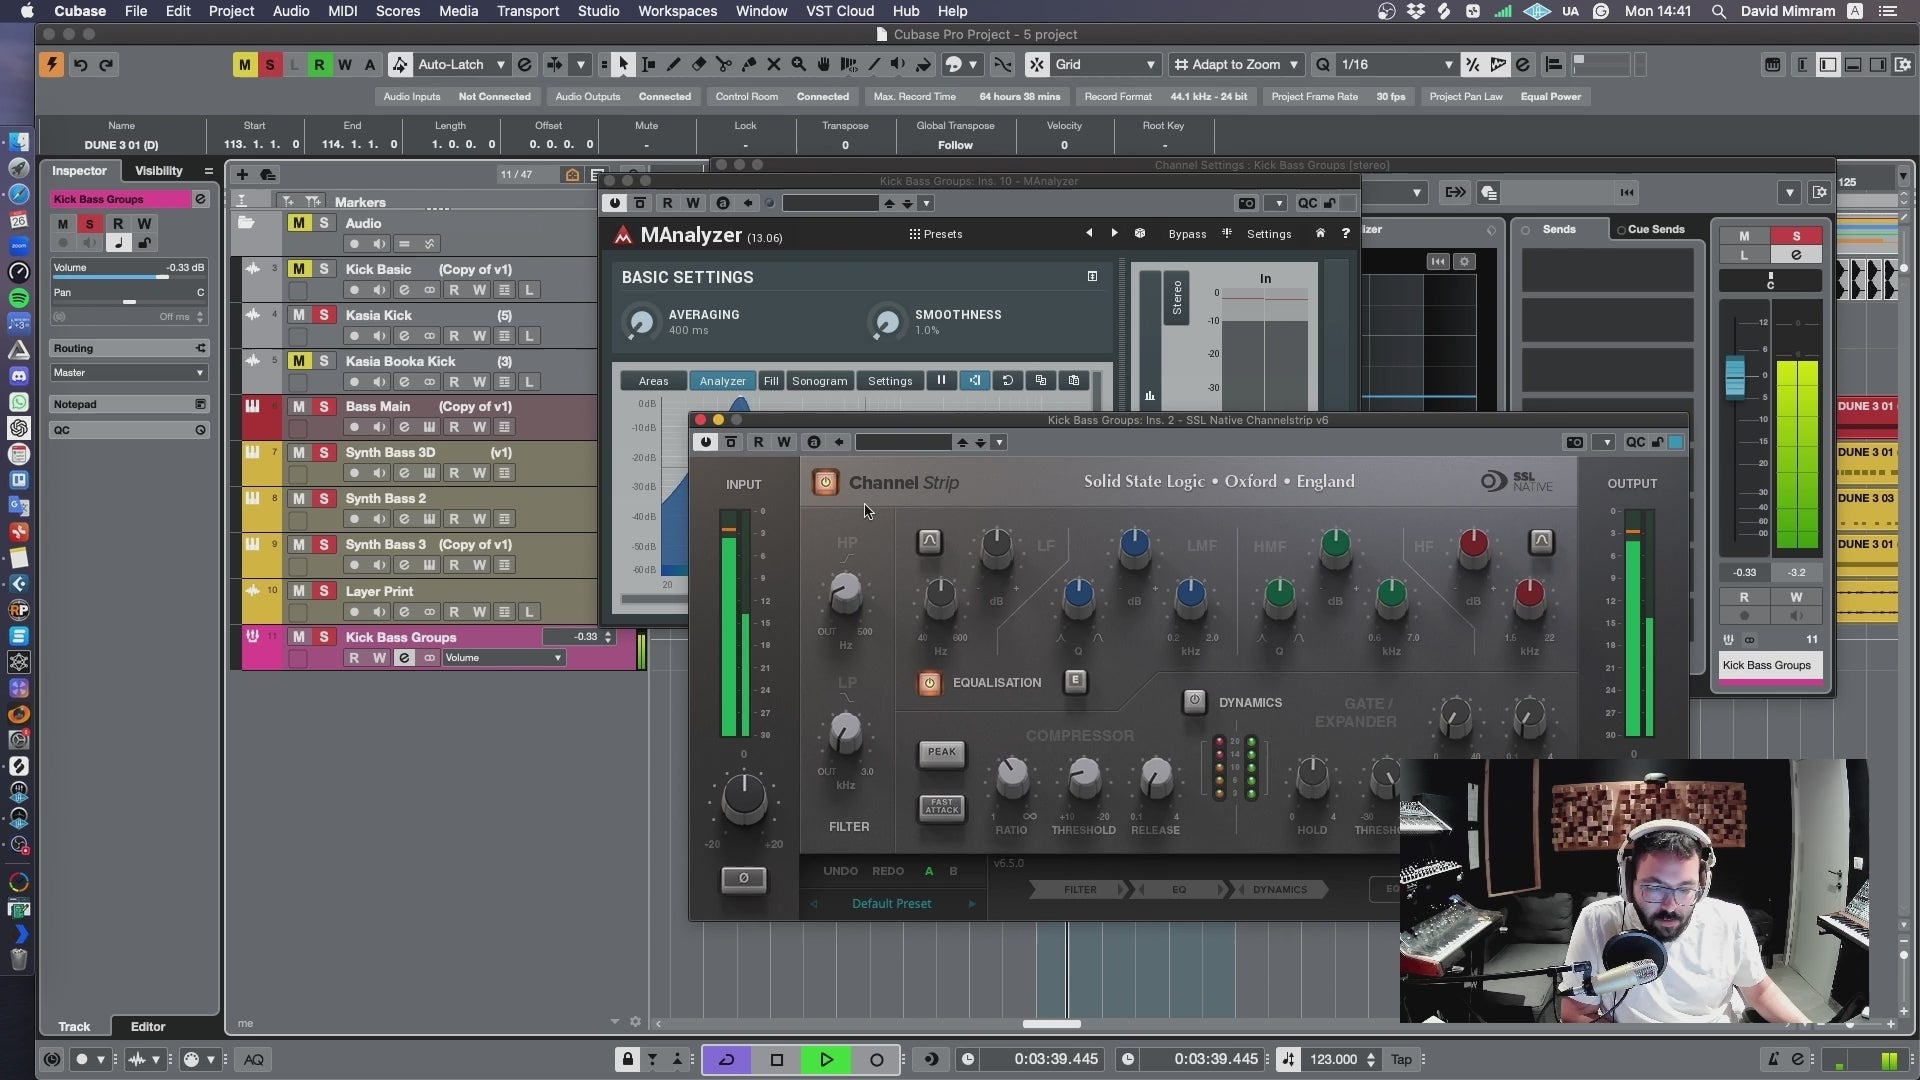The image size is (1920, 1080).
Task: Click the Channel Strip power icon
Action: click(825, 483)
